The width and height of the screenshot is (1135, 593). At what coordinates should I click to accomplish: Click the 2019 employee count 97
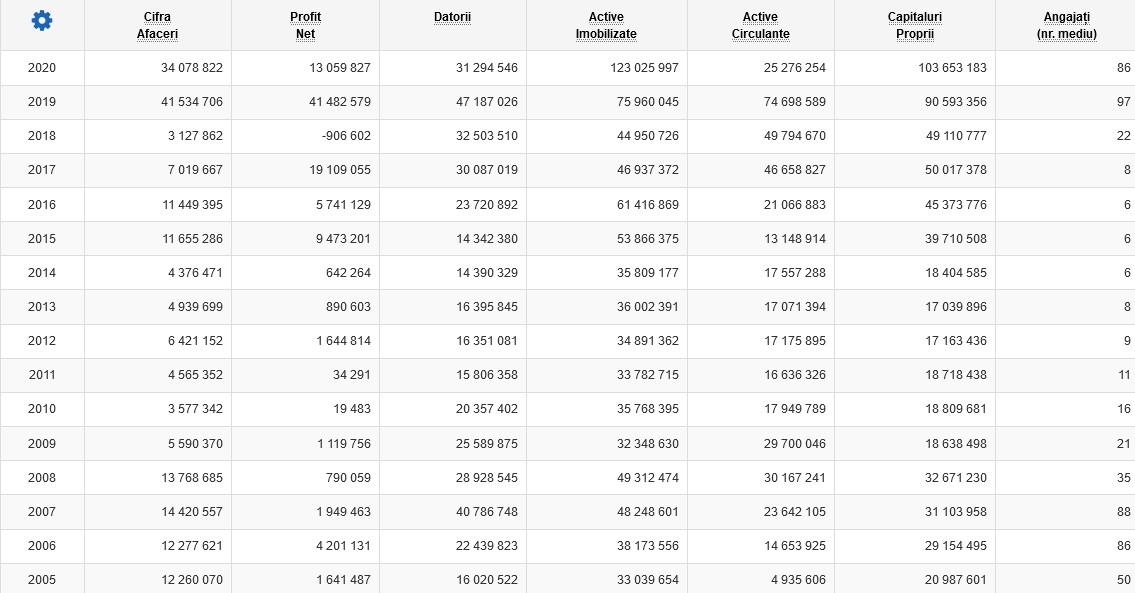1123,101
